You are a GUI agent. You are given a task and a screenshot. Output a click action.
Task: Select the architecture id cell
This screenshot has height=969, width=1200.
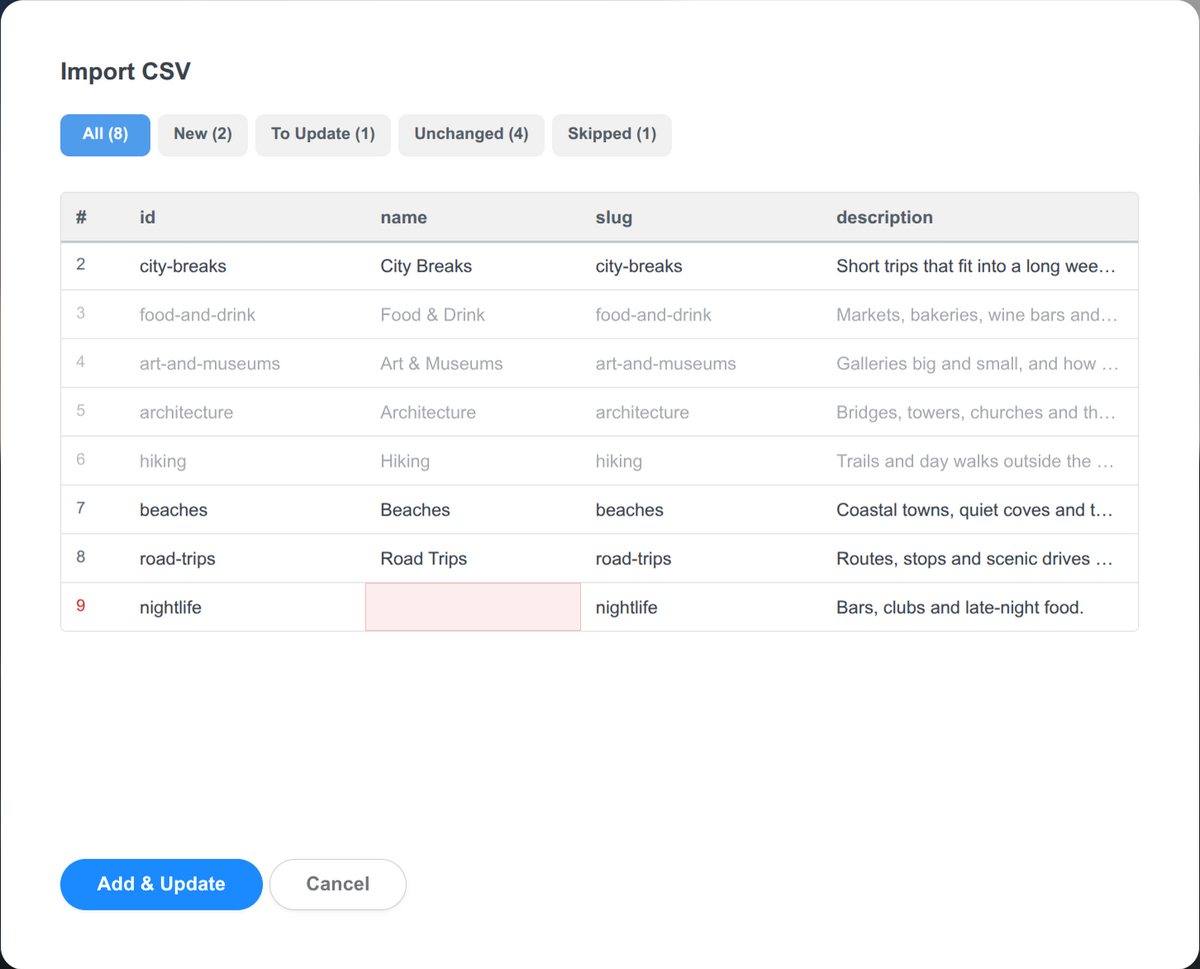click(x=245, y=412)
